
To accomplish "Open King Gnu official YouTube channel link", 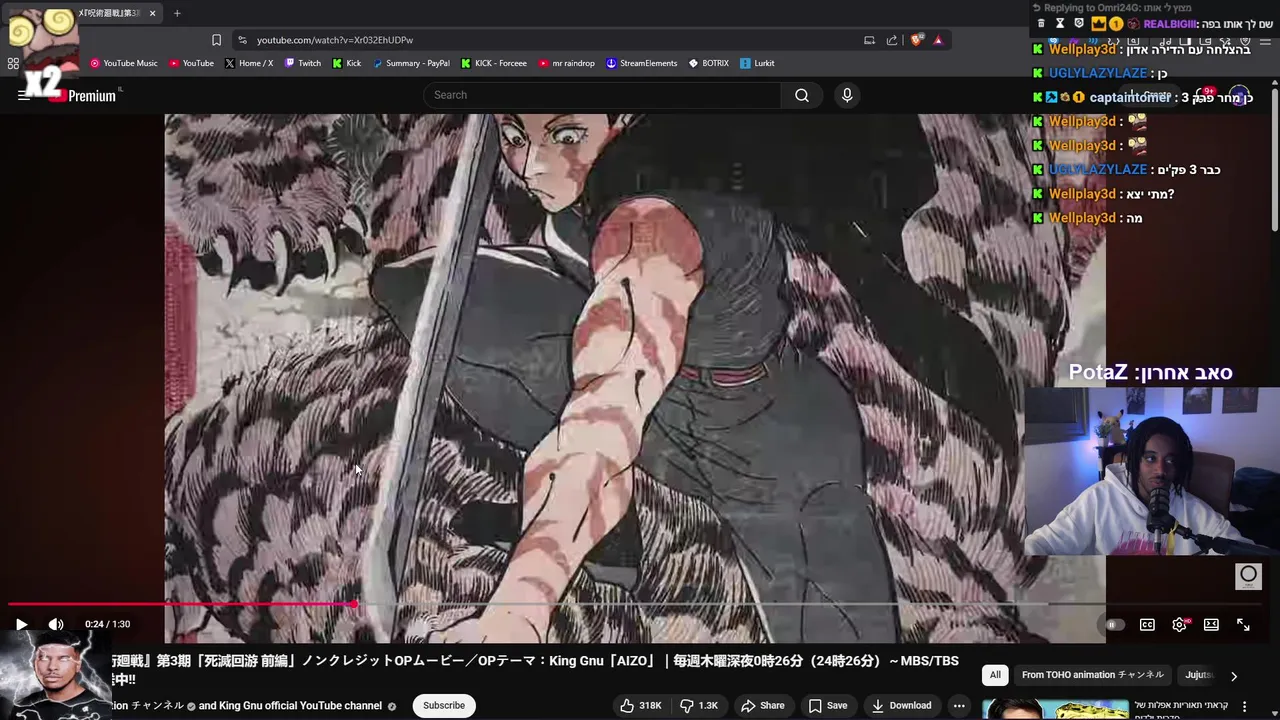I will tap(300, 706).
